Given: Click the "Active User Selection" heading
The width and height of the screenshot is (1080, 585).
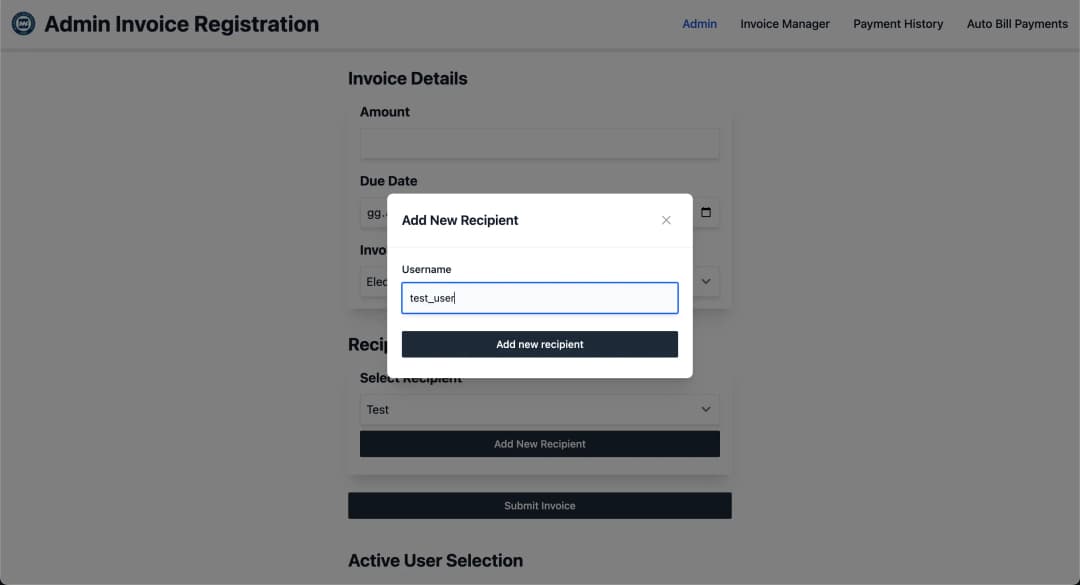Looking at the screenshot, I should point(435,561).
